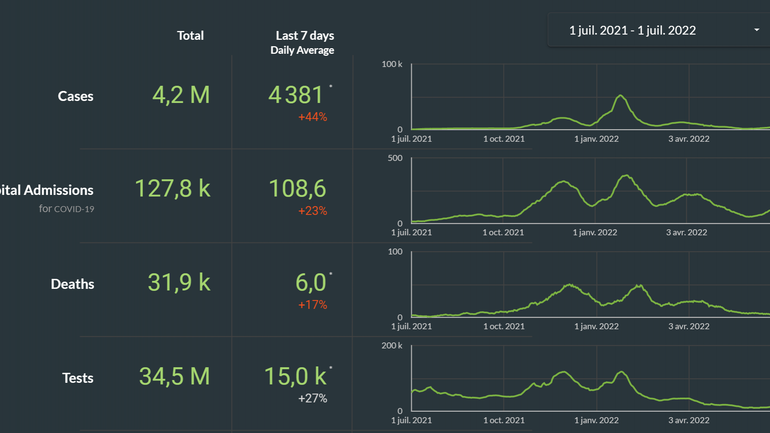Click the +23% admissions change
This screenshot has width=770, height=433.
312,211
